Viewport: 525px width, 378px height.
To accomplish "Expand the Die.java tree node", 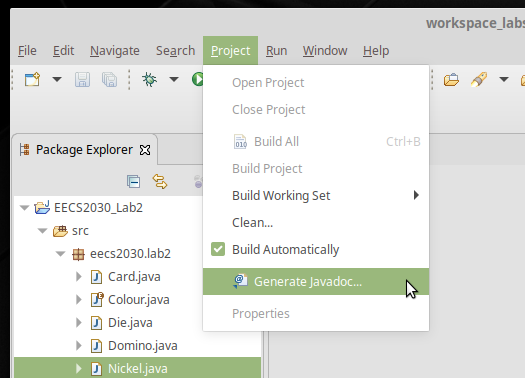I will 79,323.
